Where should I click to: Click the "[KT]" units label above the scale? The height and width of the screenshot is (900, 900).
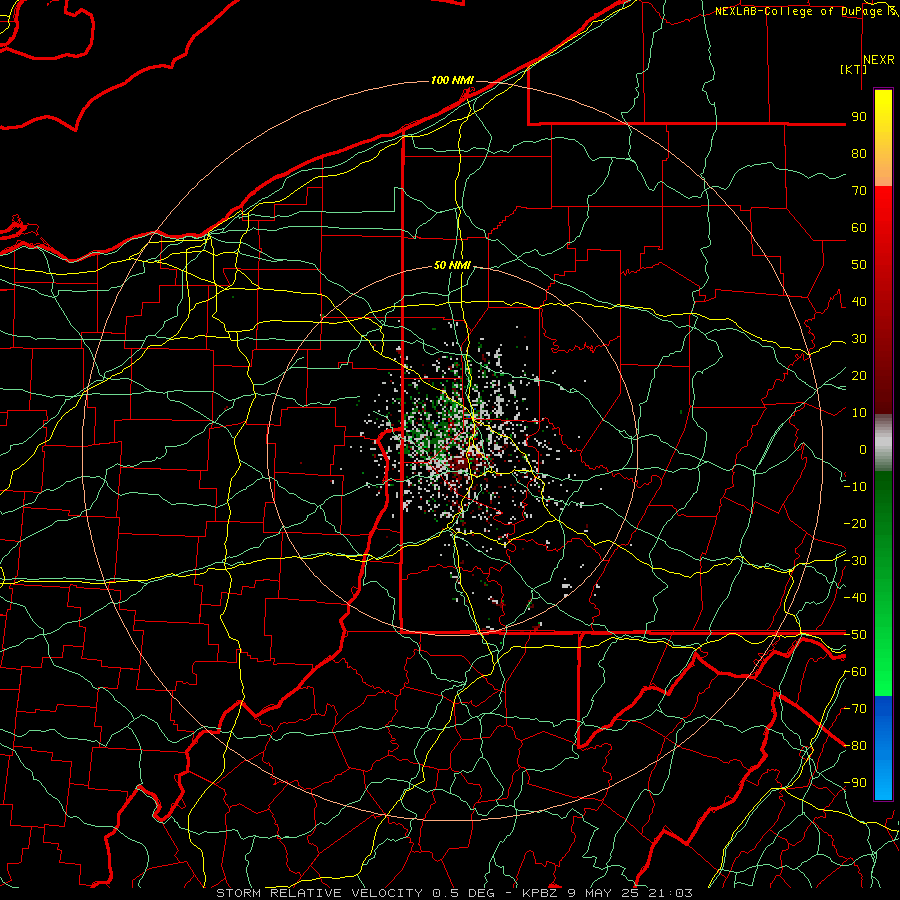pyautogui.click(x=853, y=69)
